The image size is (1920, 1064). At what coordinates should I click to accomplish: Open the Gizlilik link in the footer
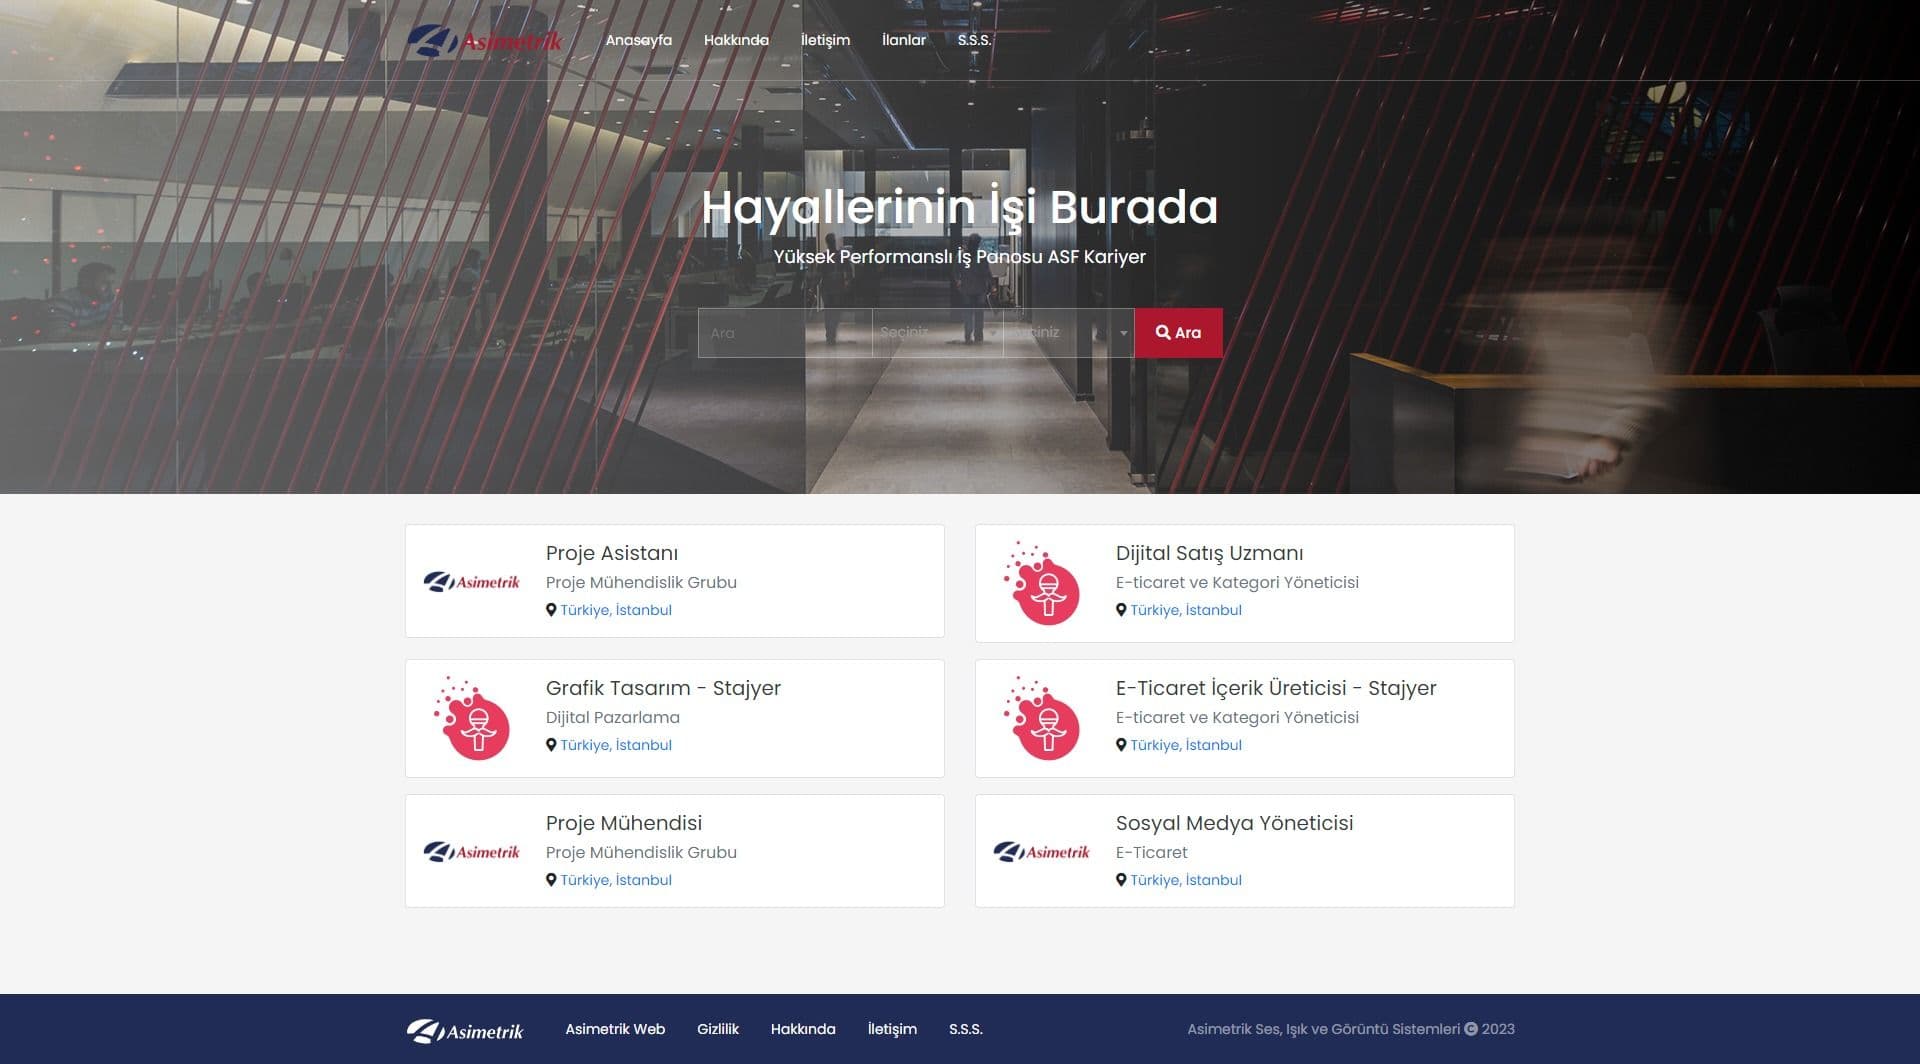tap(716, 1028)
